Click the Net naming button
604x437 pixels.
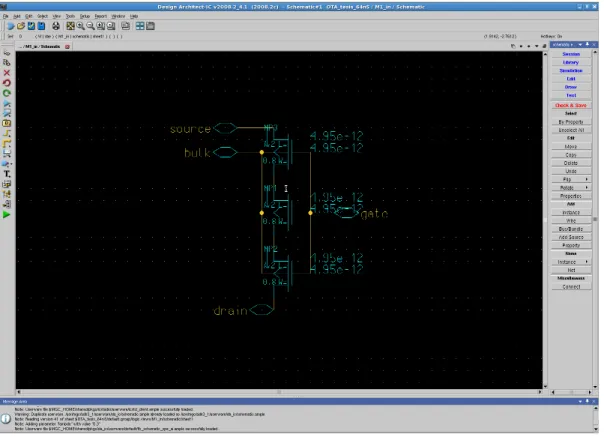point(571,270)
